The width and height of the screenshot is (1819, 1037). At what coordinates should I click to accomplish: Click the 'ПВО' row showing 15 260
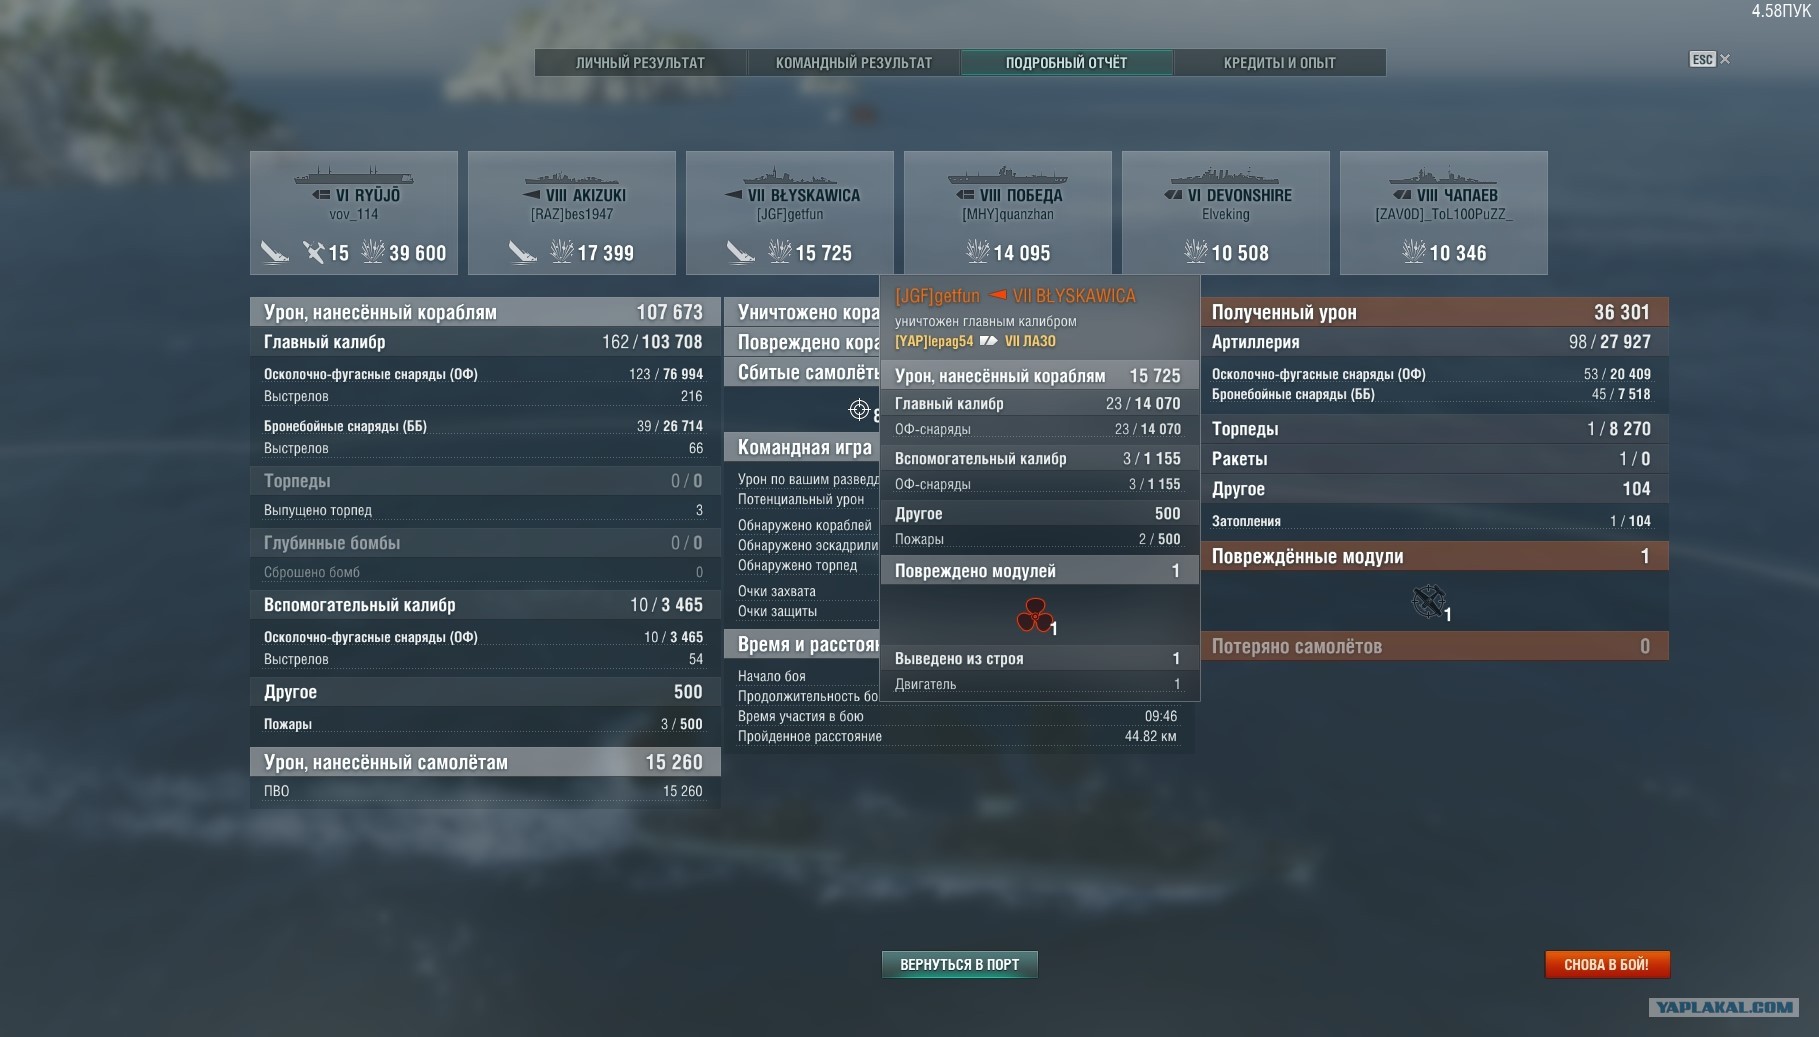coord(485,791)
